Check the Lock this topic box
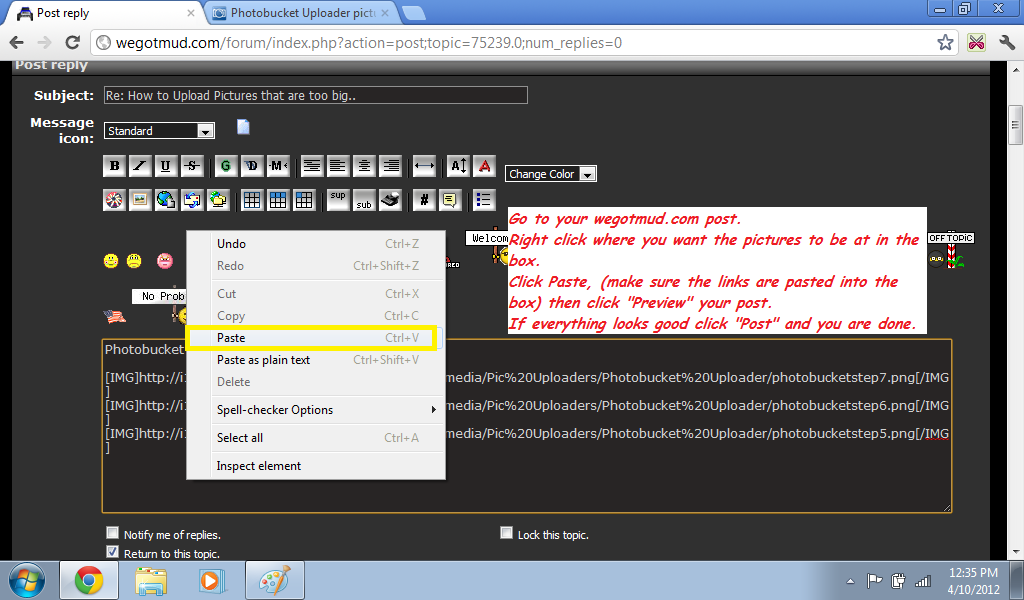Viewport: 1024px width, 600px height. pyautogui.click(x=506, y=534)
